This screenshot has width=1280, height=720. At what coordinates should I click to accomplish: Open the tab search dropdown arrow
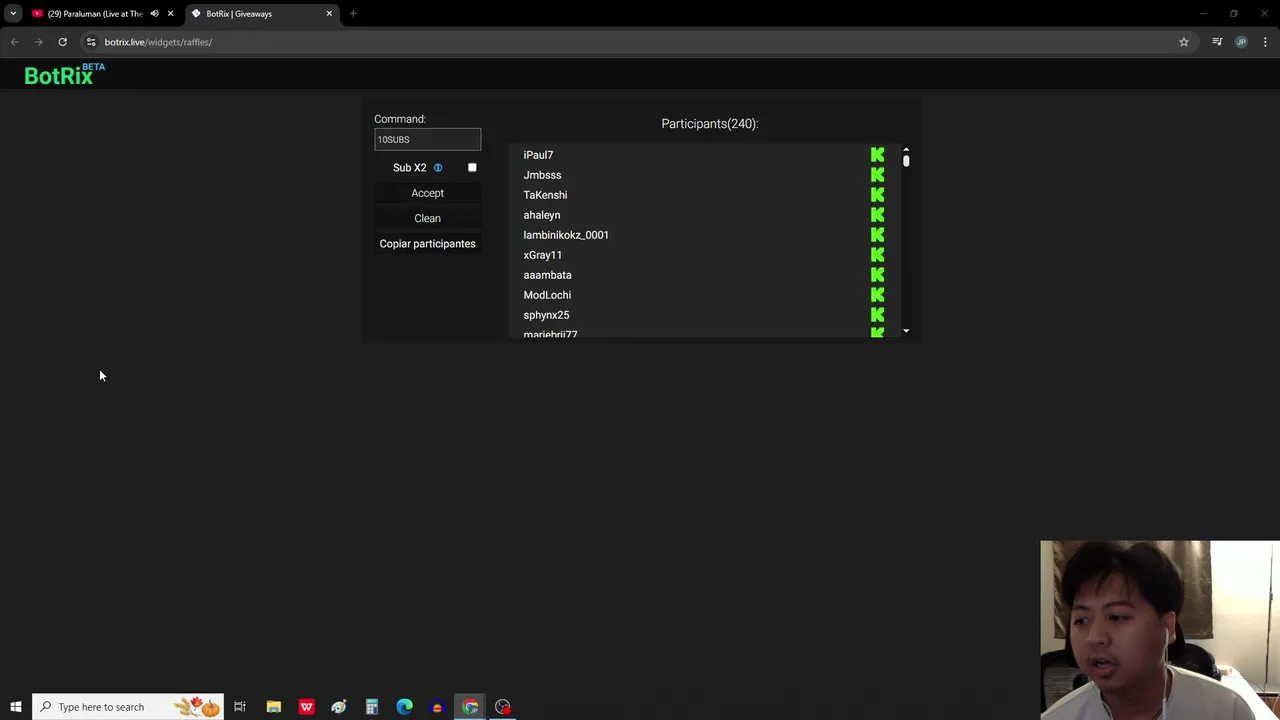click(13, 14)
